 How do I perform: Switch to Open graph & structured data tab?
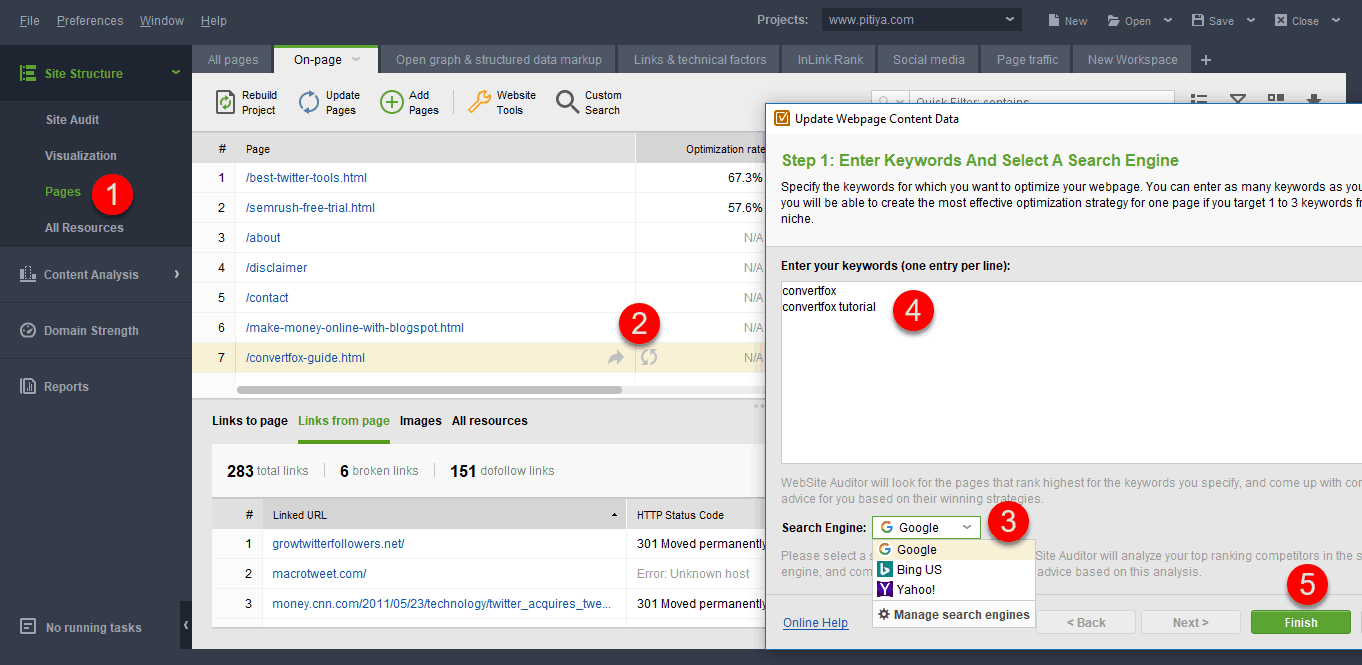tap(499, 60)
